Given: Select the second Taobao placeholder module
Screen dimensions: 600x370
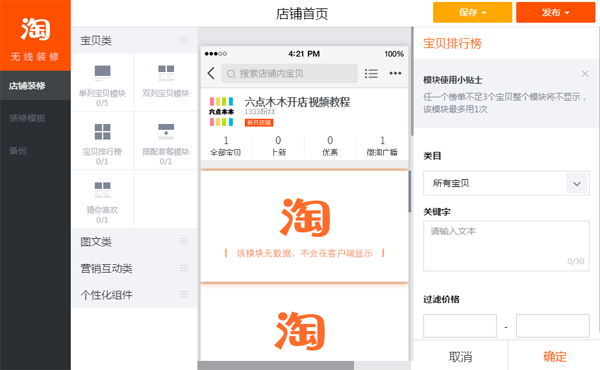Looking at the screenshot, I should [304, 323].
